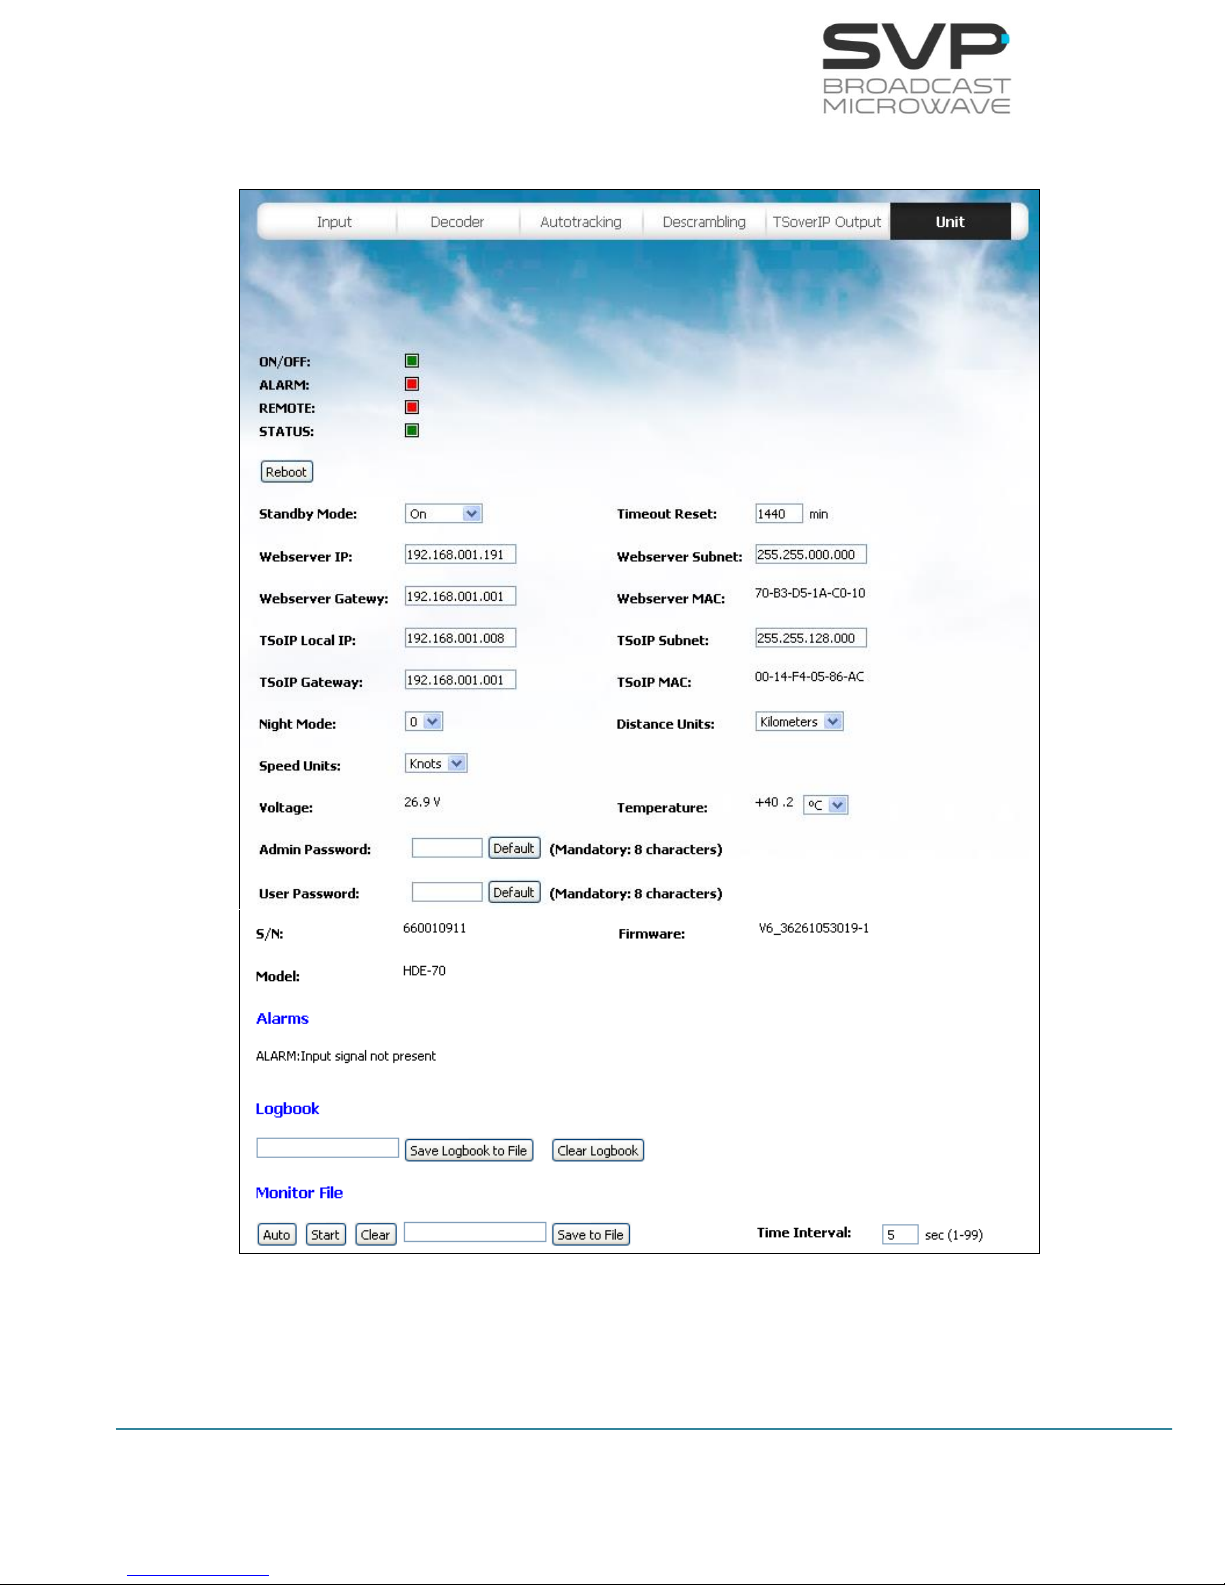This screenshot has width=1225, height=1585.
Task: Change temperature unit dropdown
Action: [826, 805]
